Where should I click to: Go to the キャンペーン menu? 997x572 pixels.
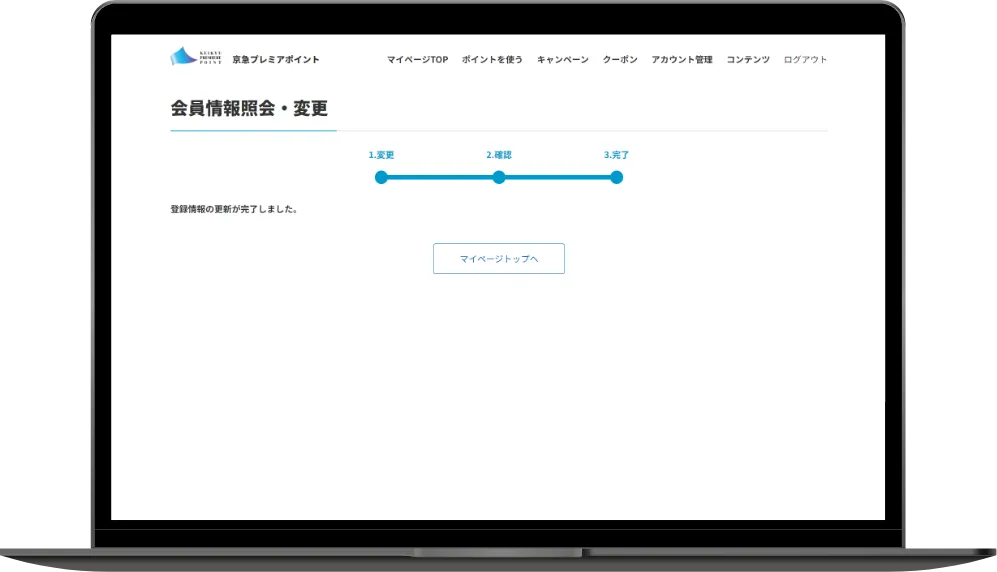pos(562,59)
